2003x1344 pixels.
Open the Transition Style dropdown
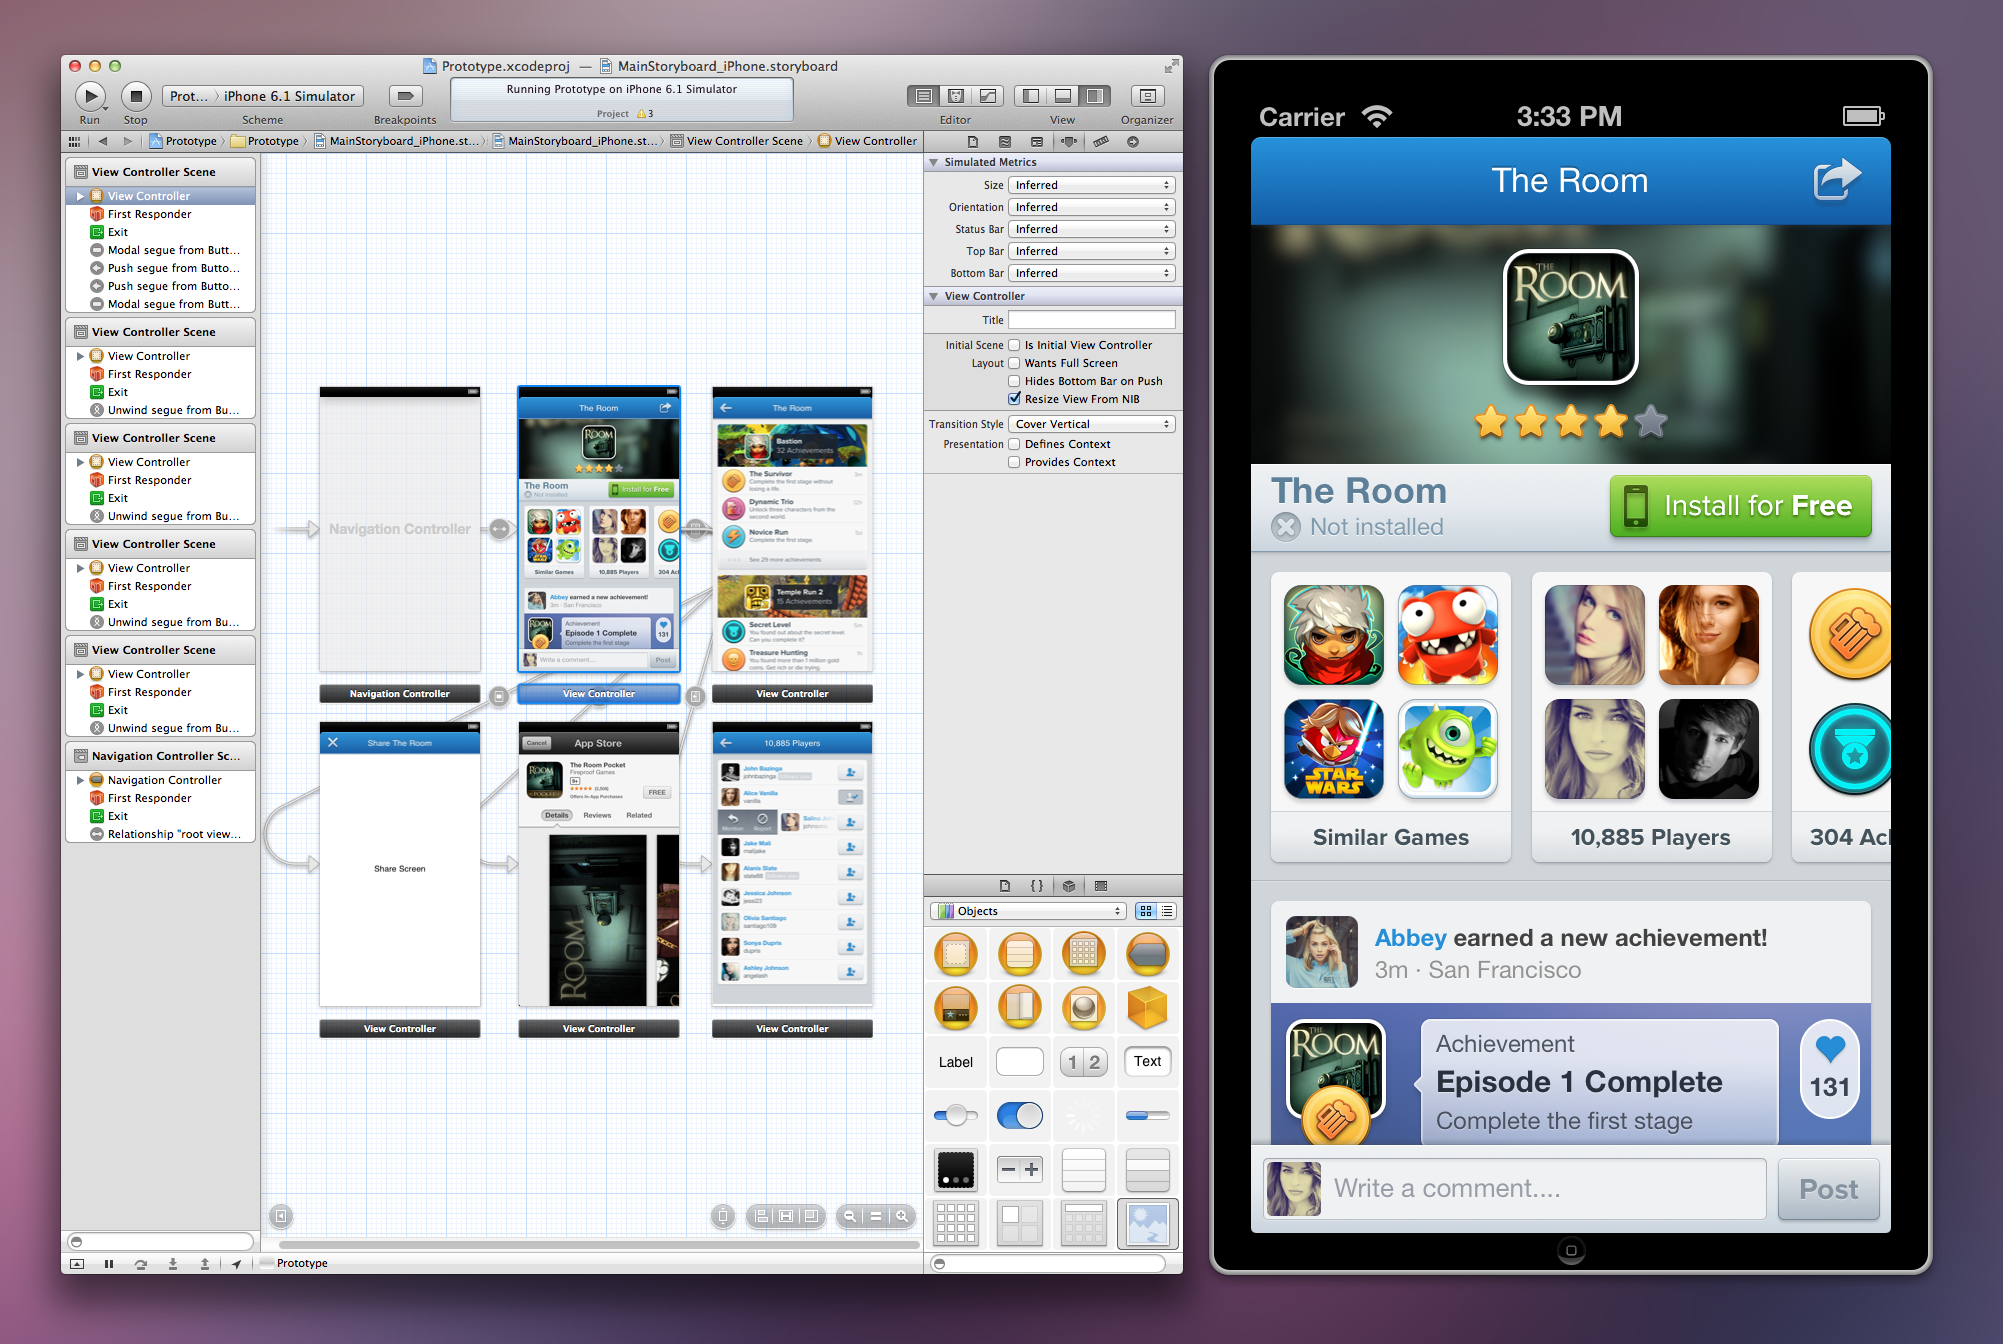pos(1091,424)
